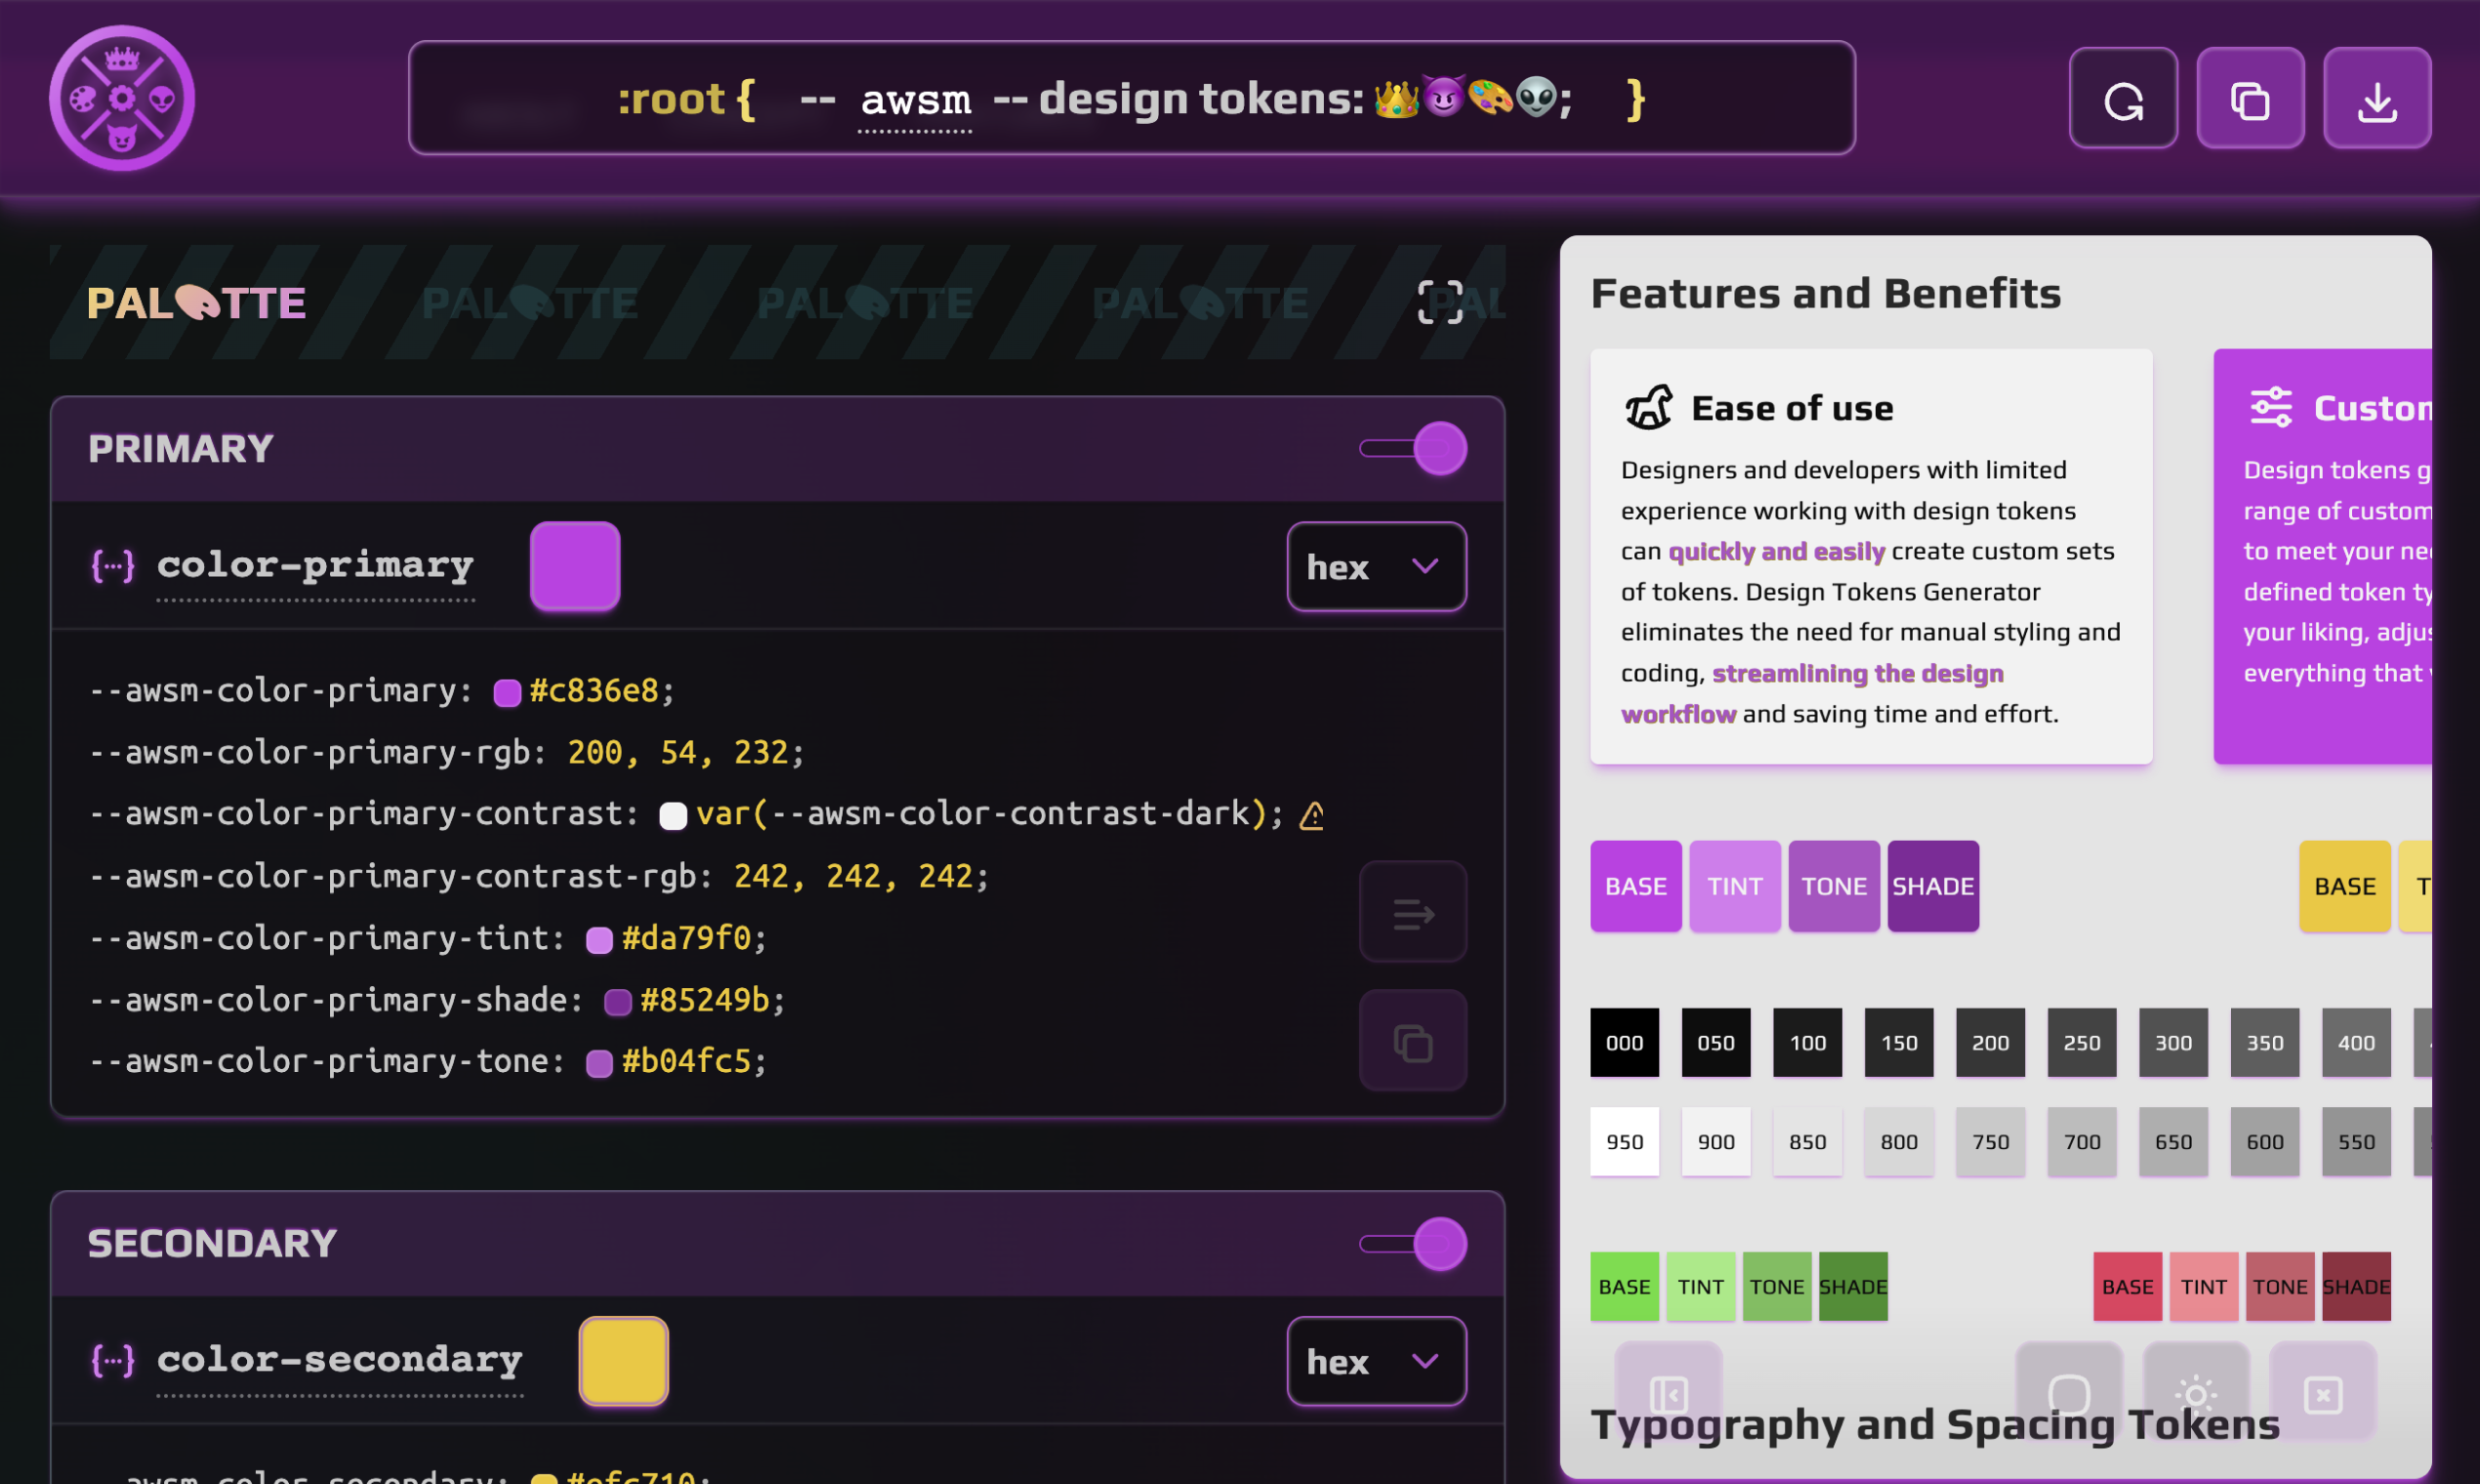Close the preview panel with the X box icon

2323,1393
